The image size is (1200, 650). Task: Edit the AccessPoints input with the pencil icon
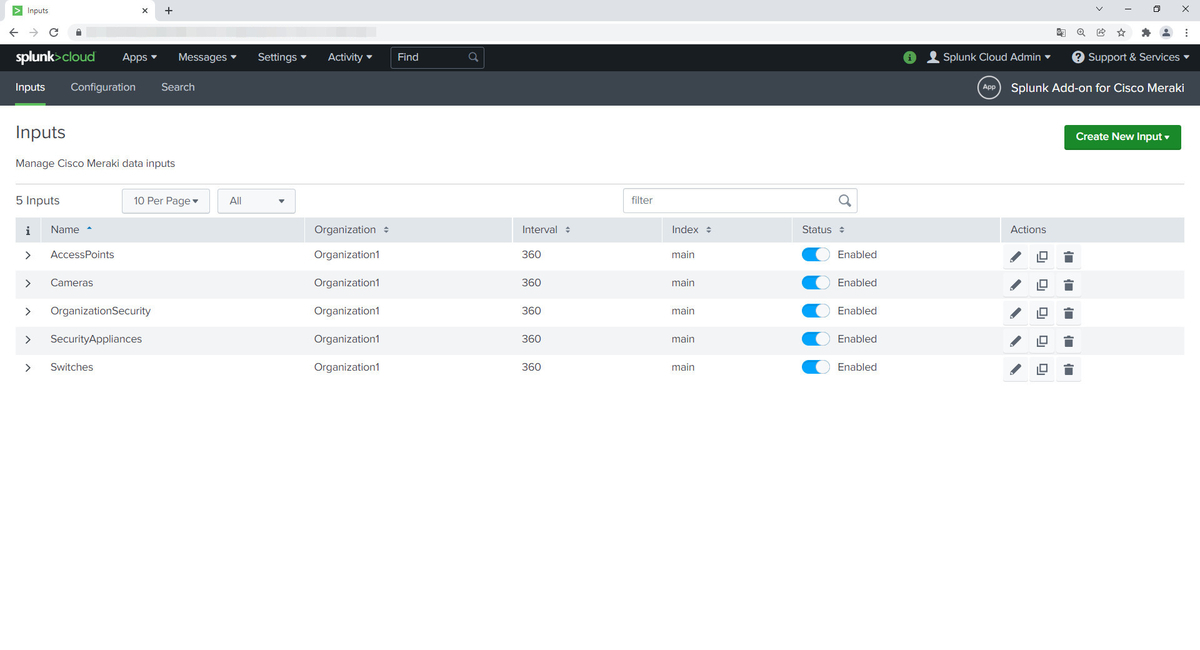[1015, 256]
